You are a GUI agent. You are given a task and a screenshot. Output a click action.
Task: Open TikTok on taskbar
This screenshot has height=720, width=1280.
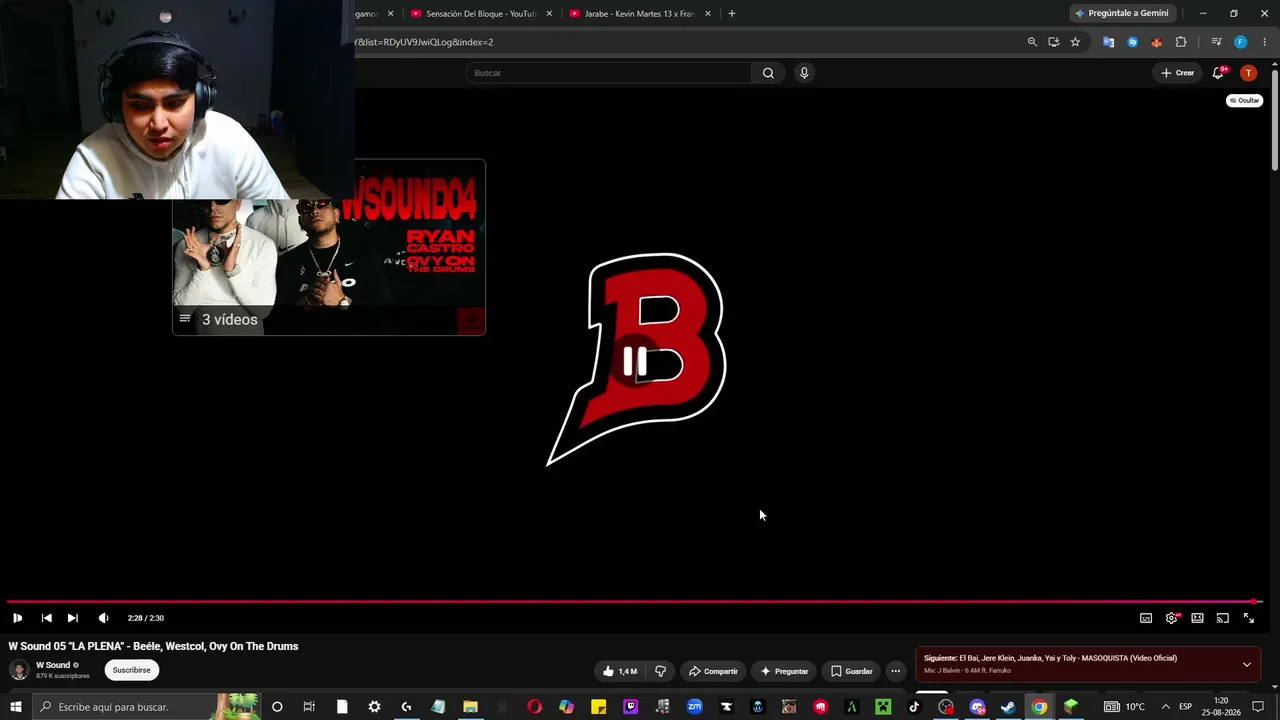click(x=914, y=707)
